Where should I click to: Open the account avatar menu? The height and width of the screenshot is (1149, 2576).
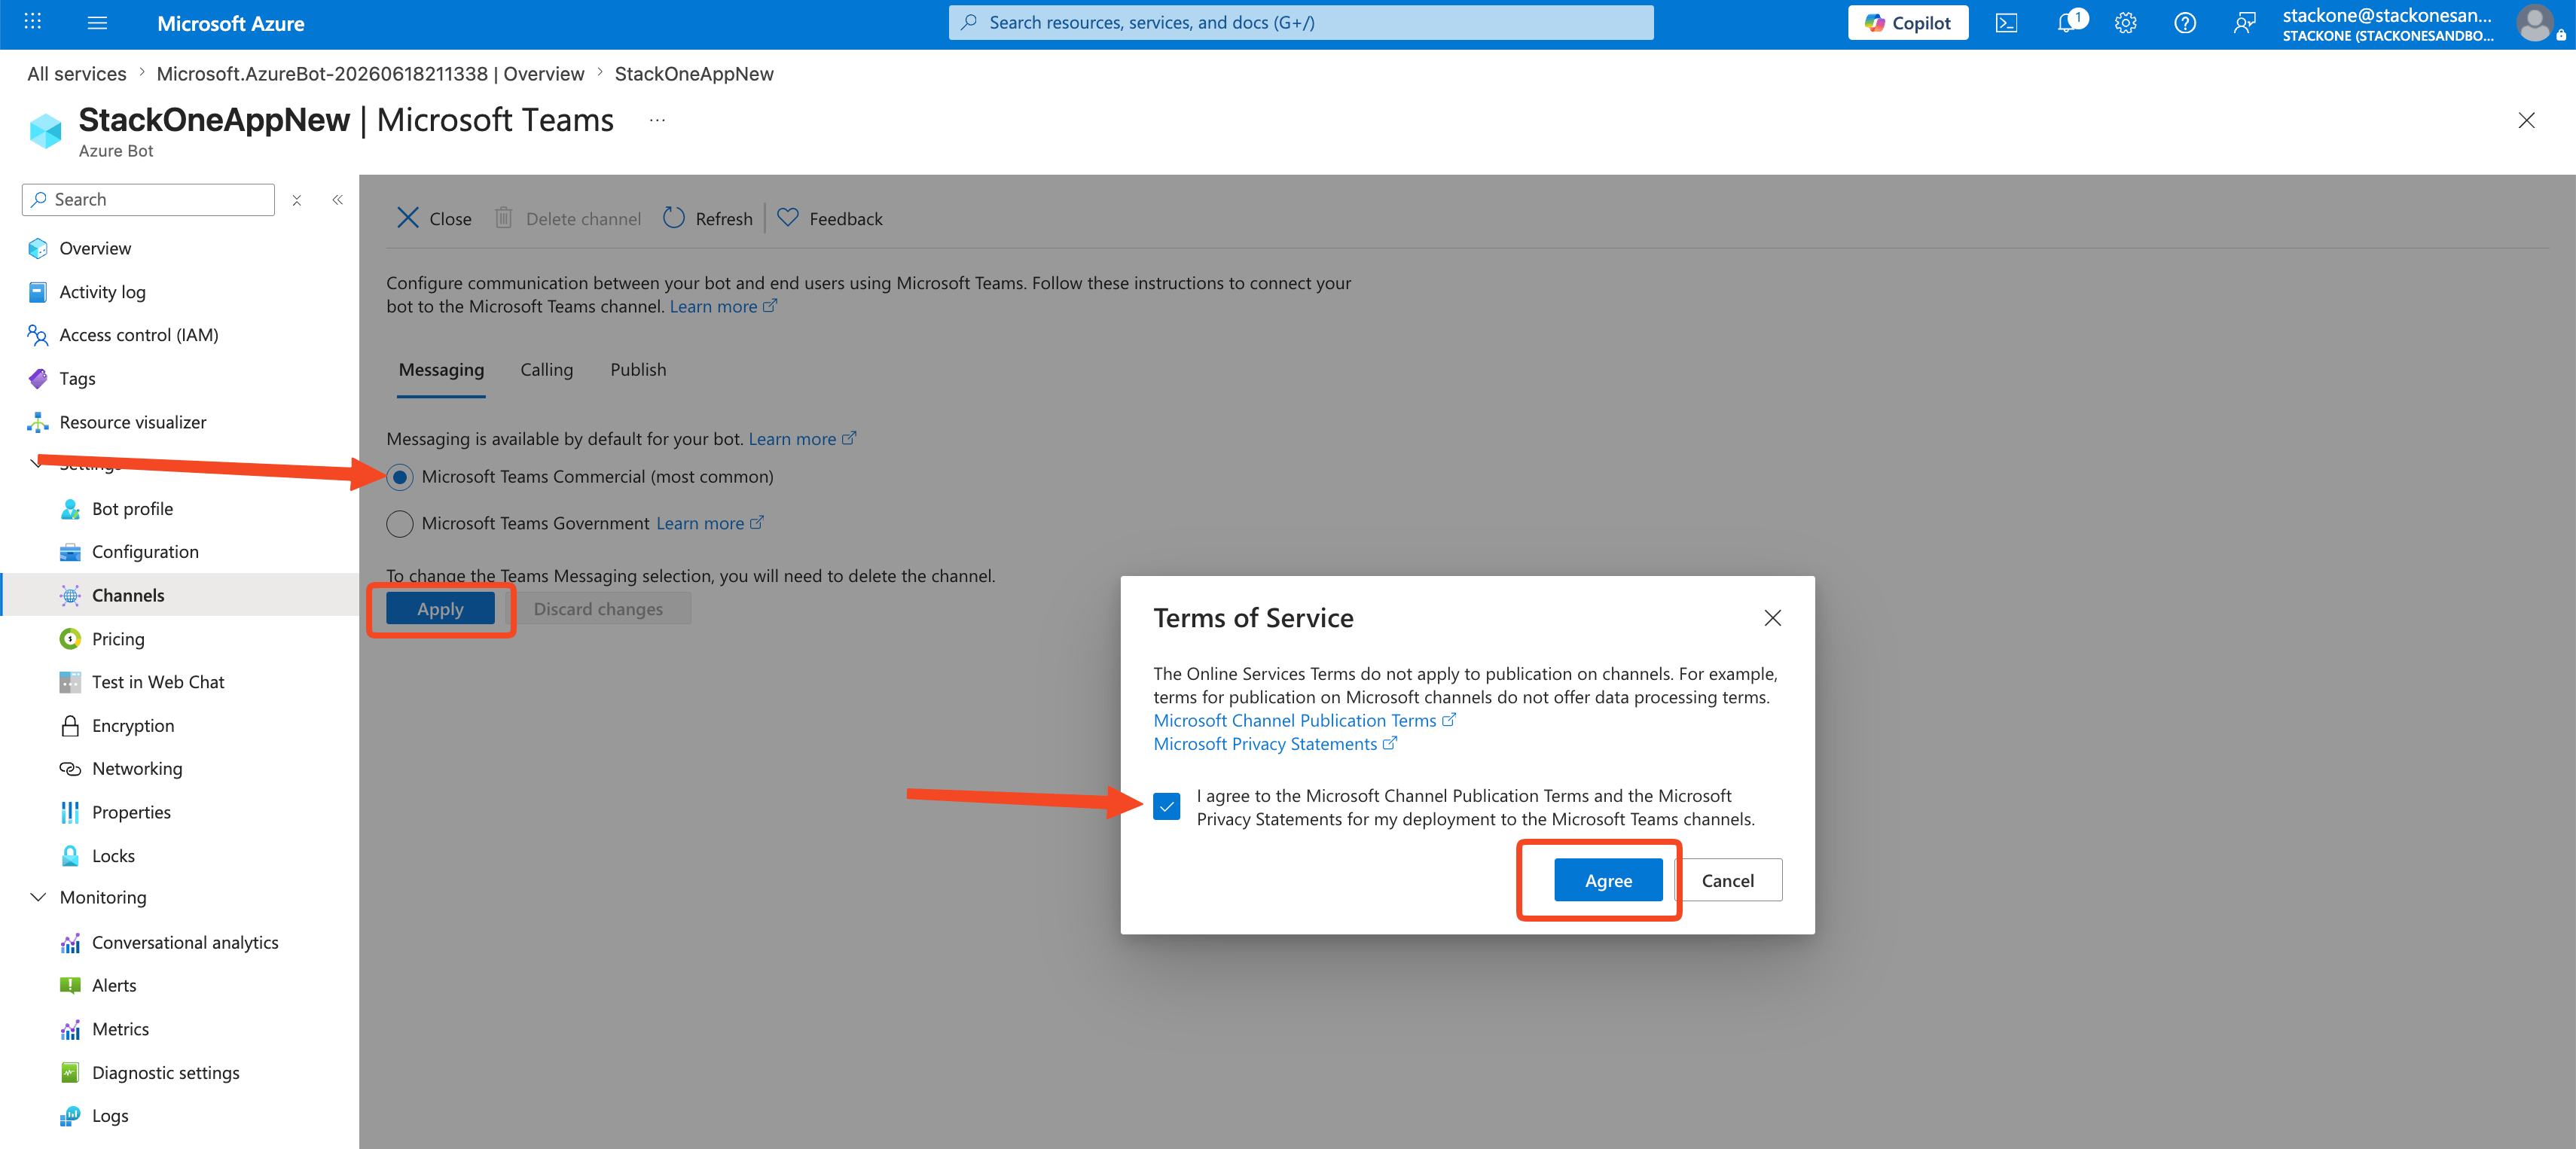2536,23
